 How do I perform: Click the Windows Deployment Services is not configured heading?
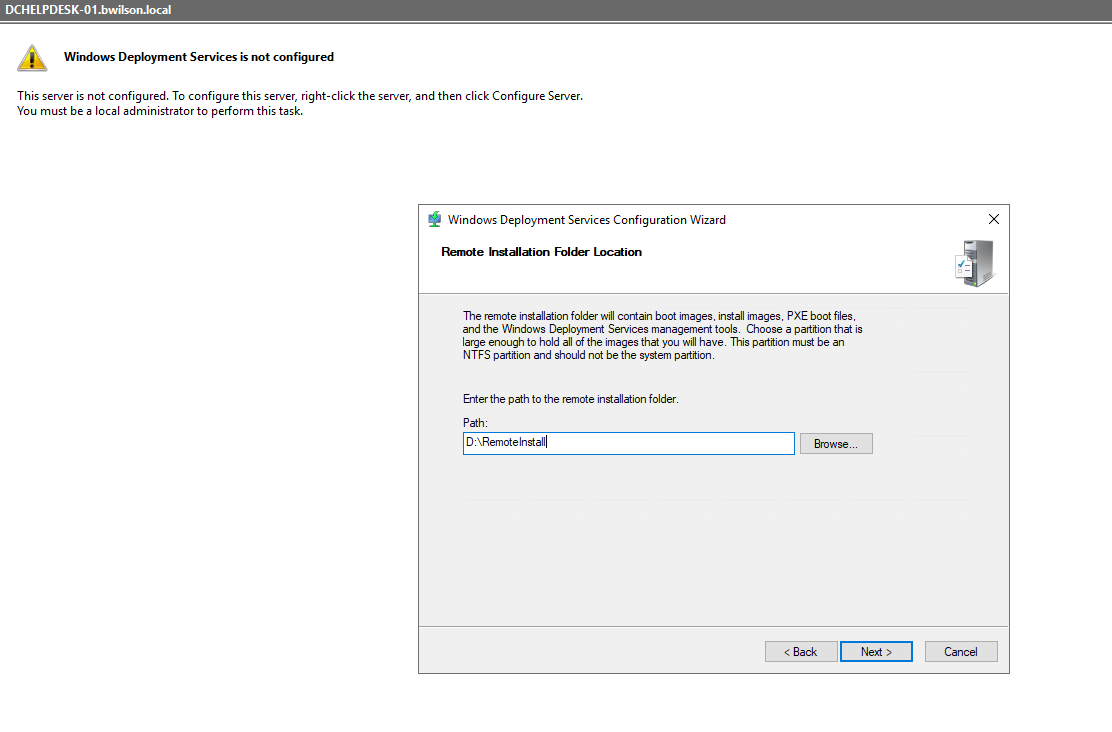tap(197, 56)
